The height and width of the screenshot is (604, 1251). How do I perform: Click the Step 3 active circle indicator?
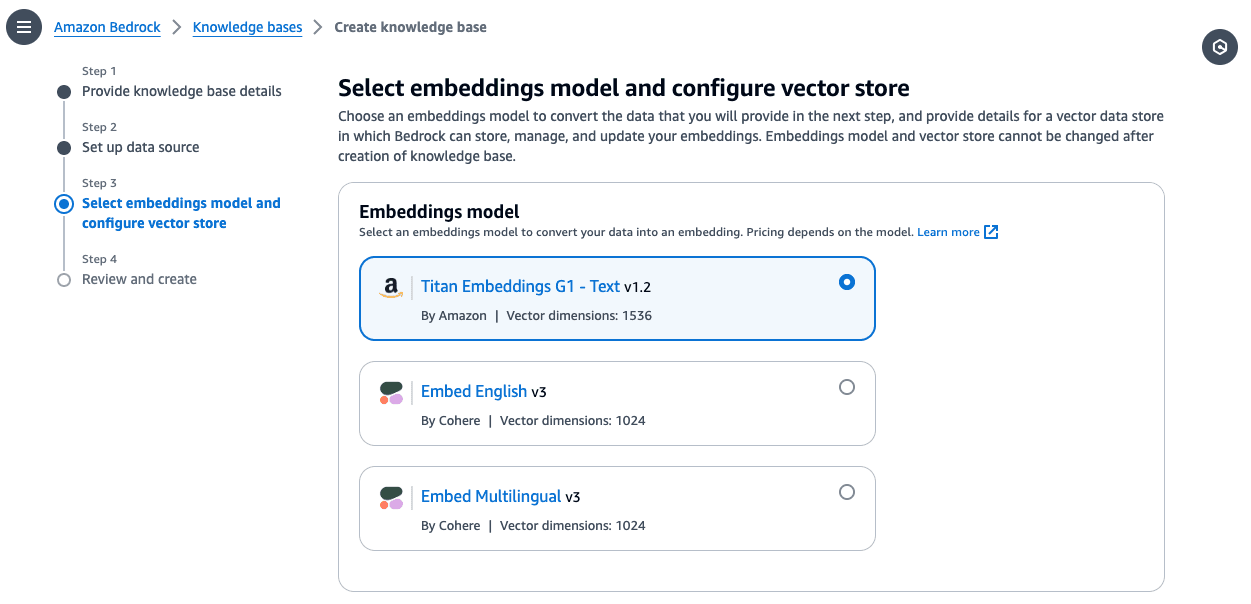[64, 204]
